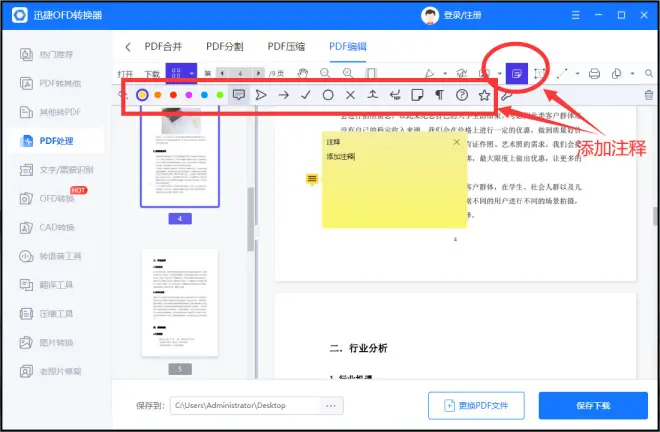Select the orange annotation color
The height and width of the screenshot is (432, 660).
[x=158, y=95]
